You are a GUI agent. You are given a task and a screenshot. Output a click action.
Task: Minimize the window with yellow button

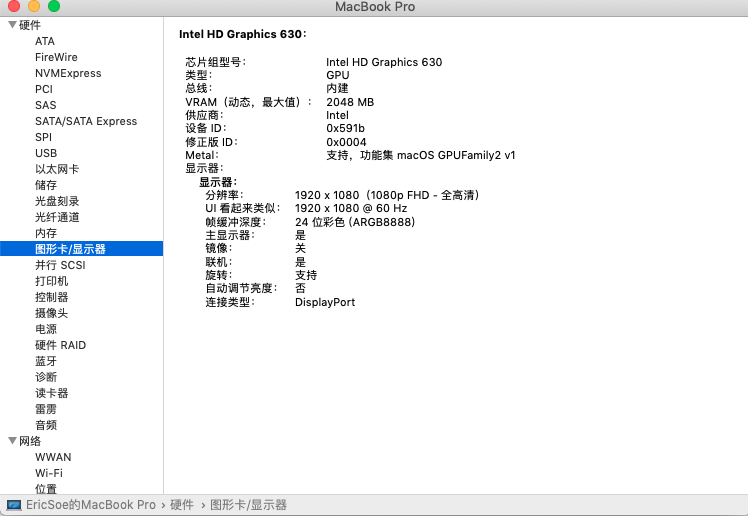point(34,6)
